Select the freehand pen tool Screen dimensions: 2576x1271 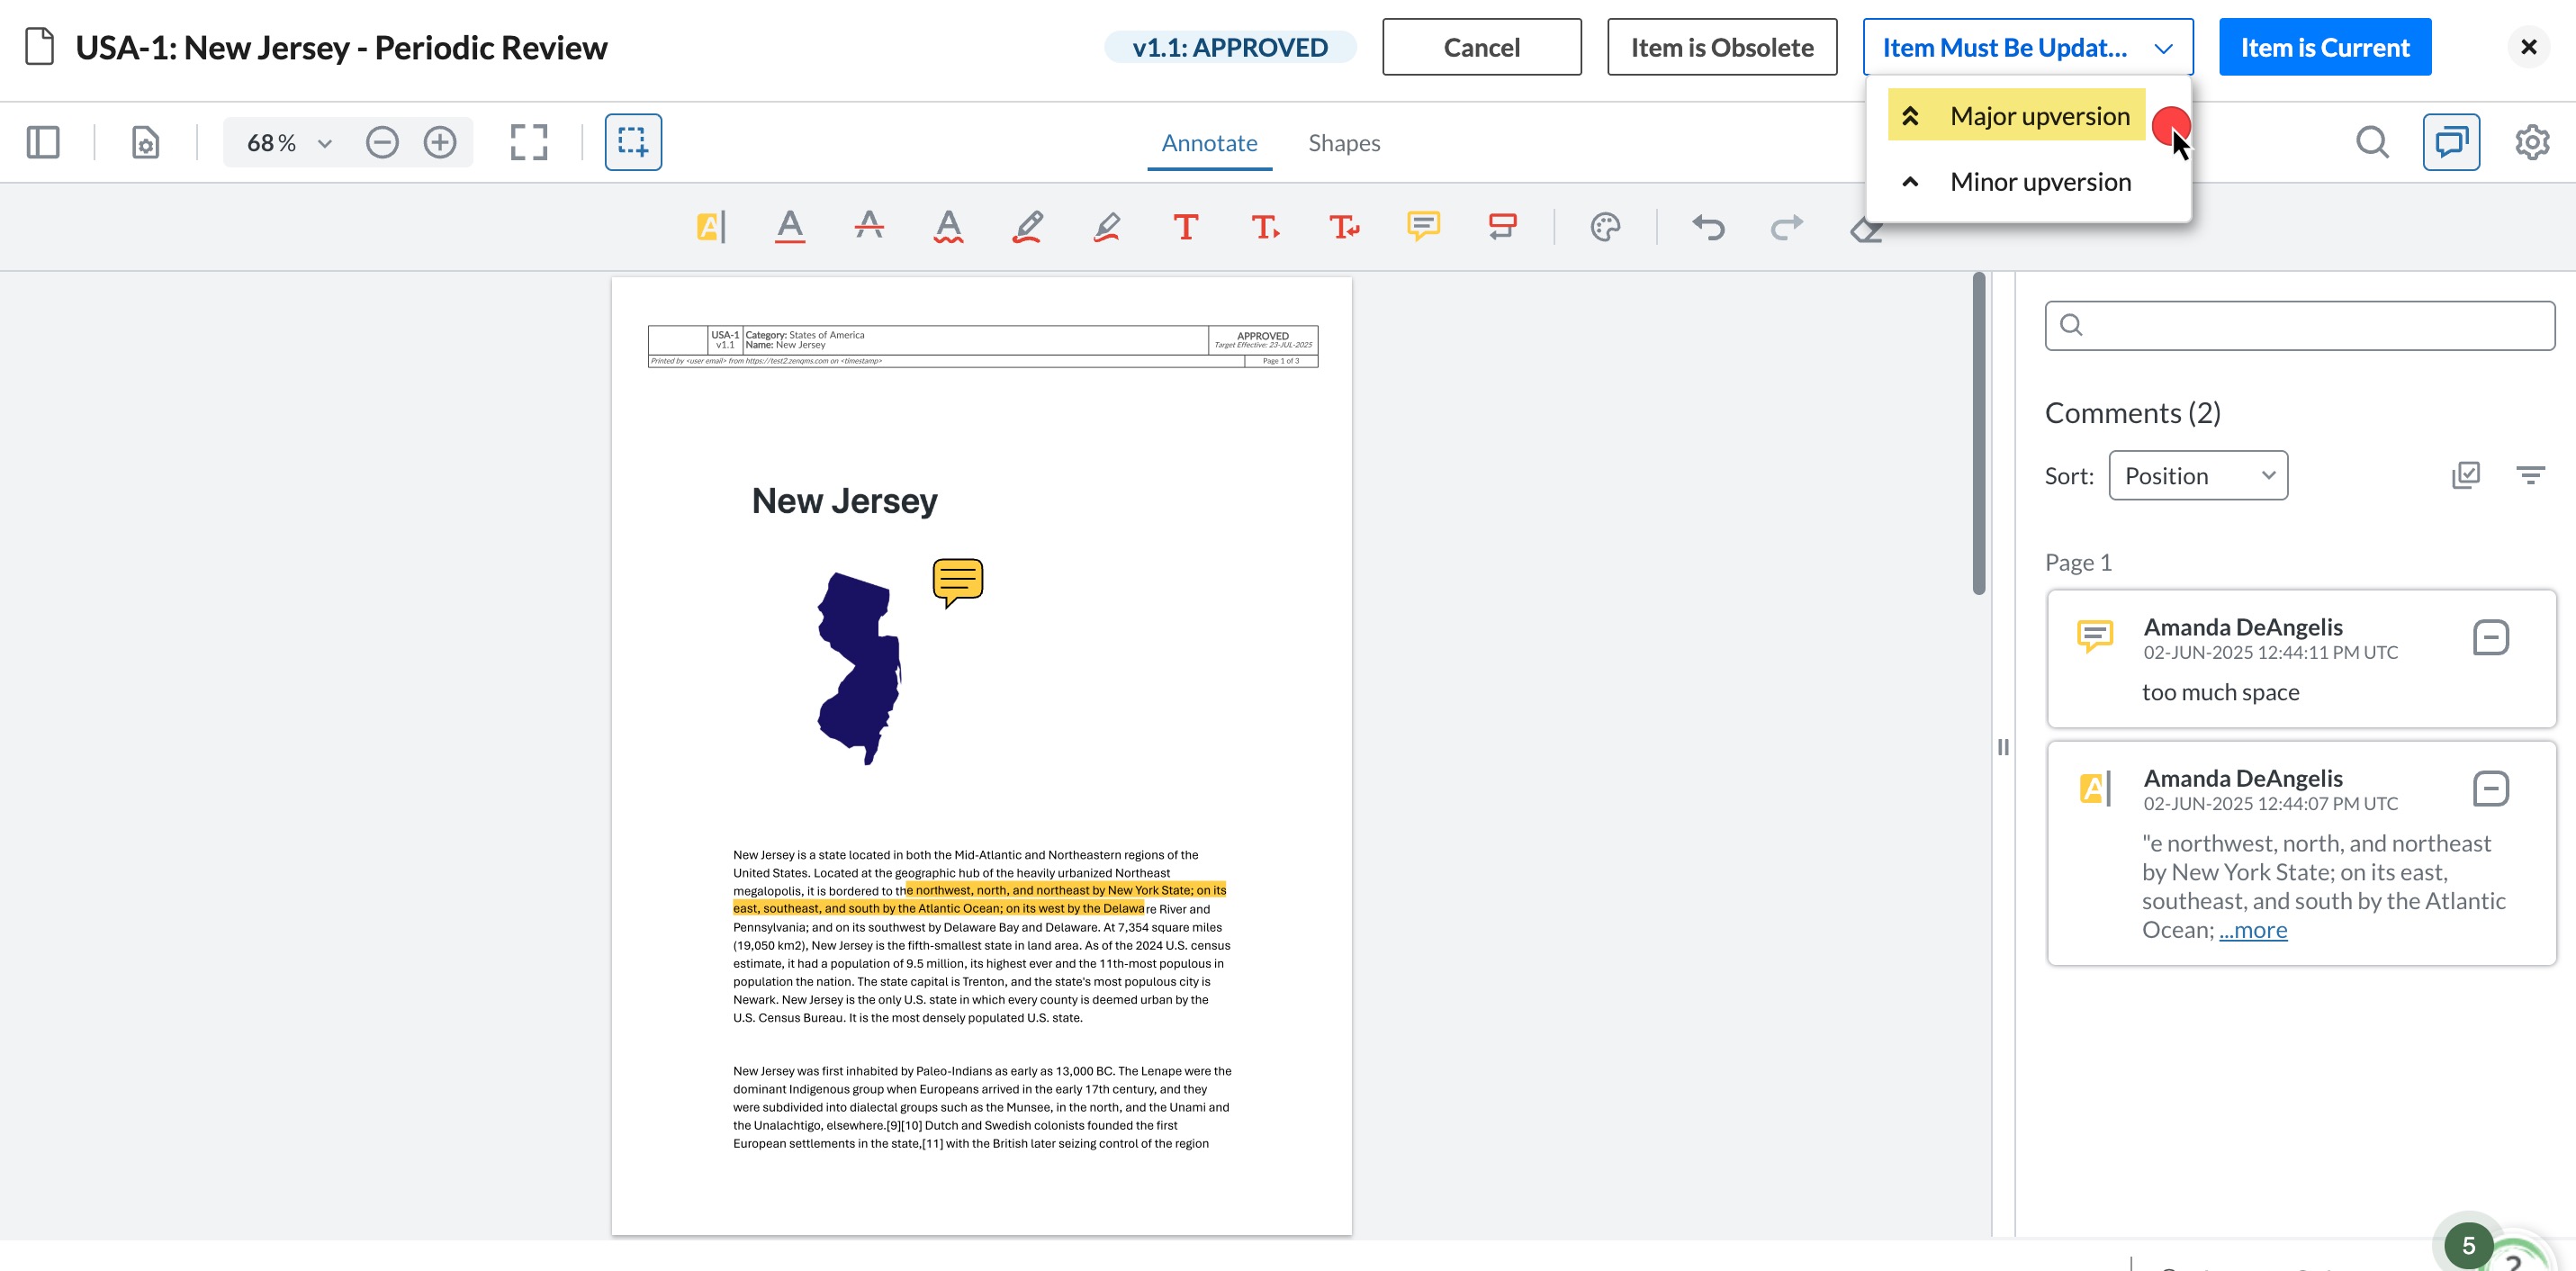click(1027, 227)
